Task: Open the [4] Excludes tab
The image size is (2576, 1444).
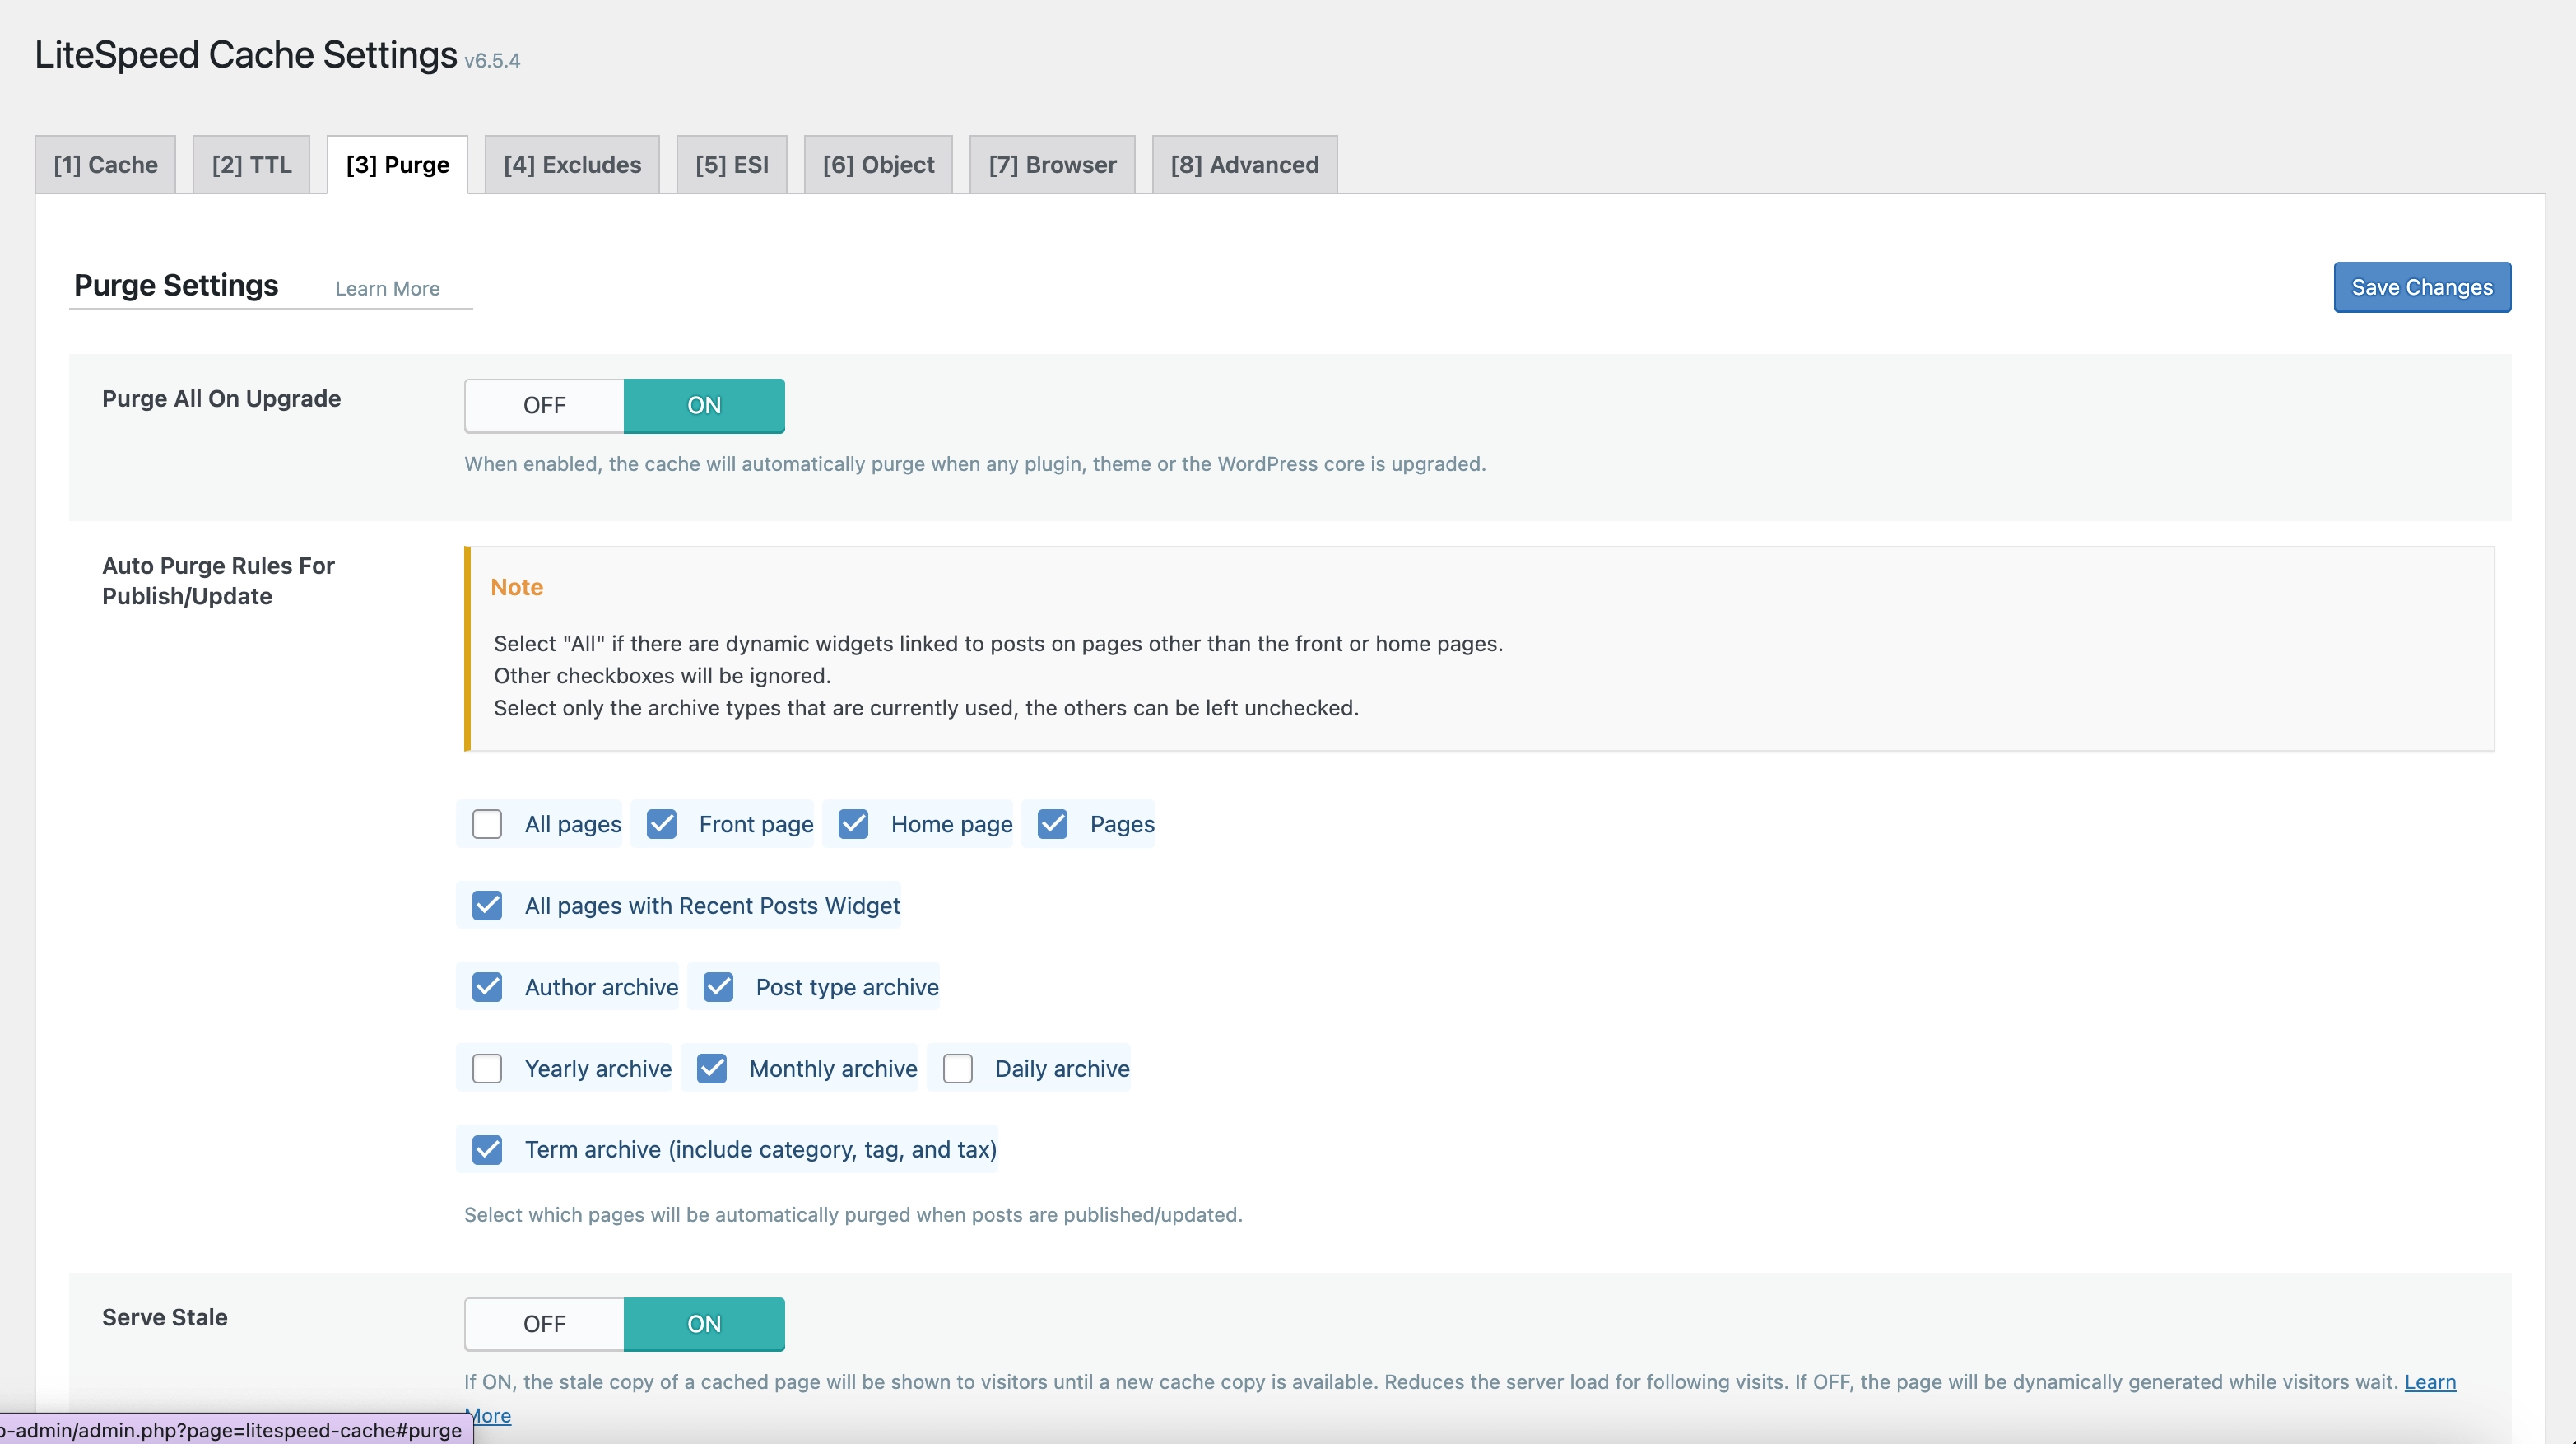Action: (572, 164)
